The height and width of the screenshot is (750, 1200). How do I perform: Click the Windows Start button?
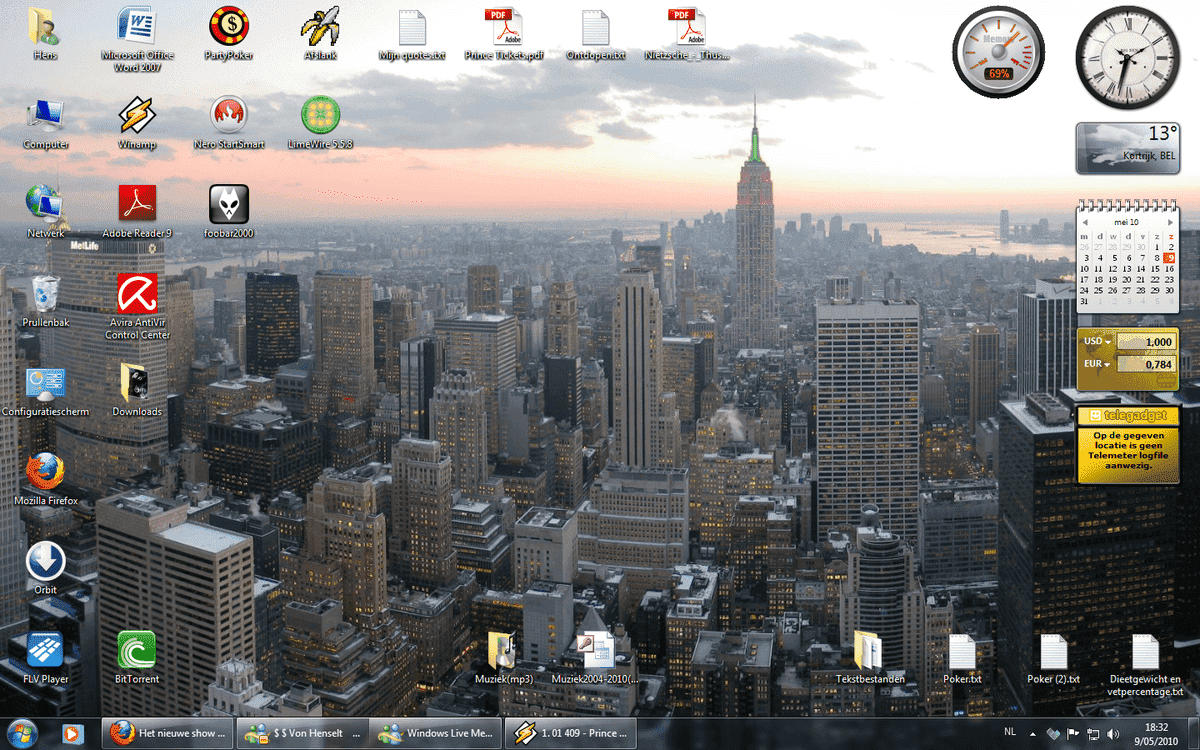[x=23, y=732]
